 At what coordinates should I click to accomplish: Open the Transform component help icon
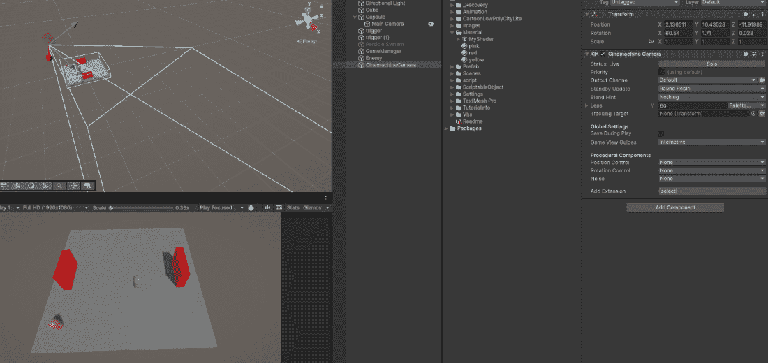tap(746, 14)
